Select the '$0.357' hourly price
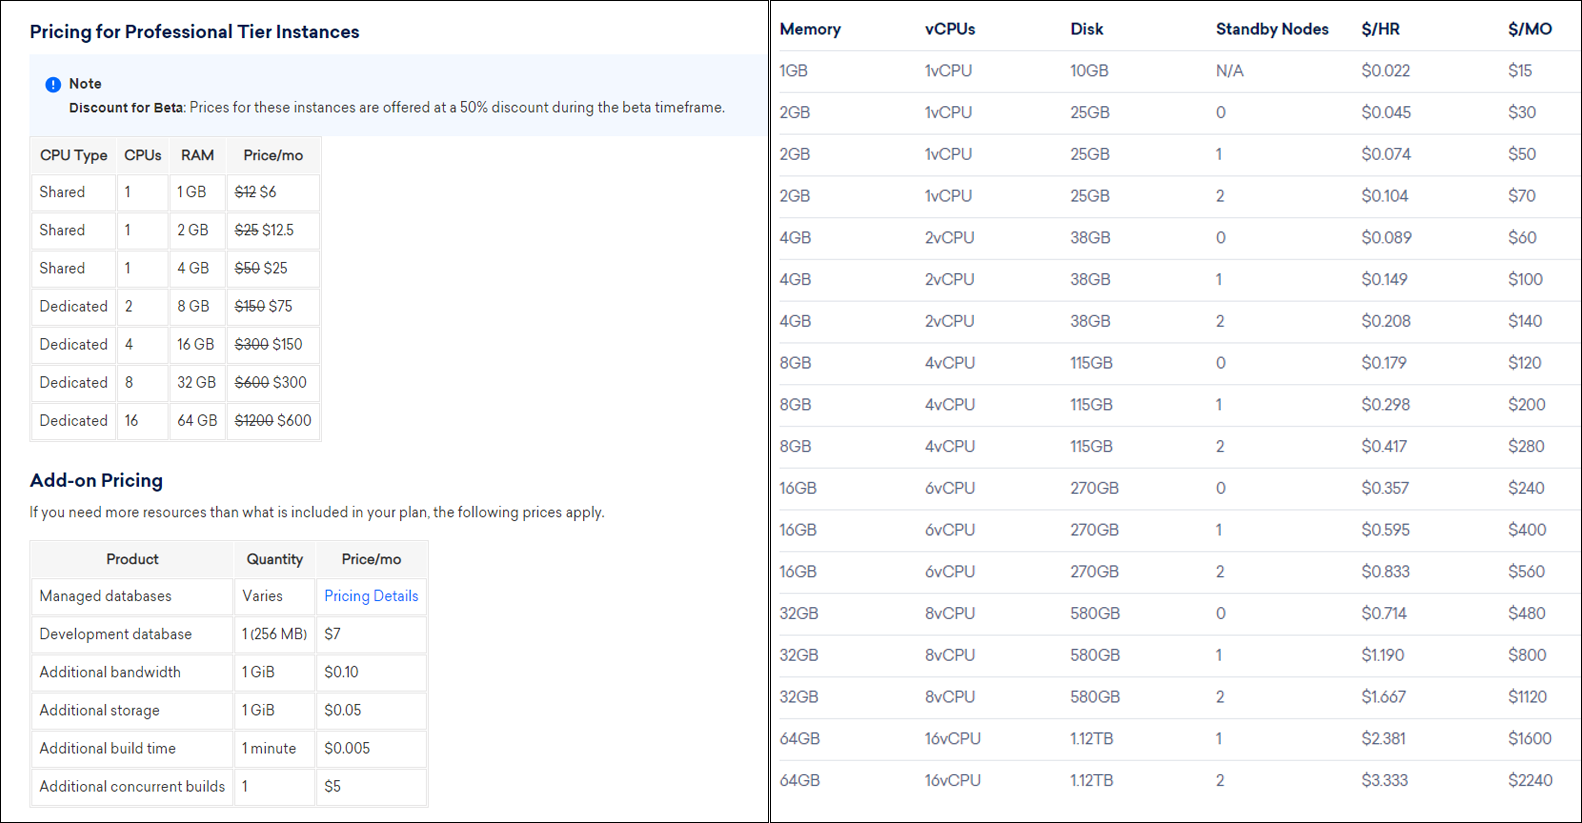Viewport: 1582px width, 823px height. click(x=1385, y=488)
